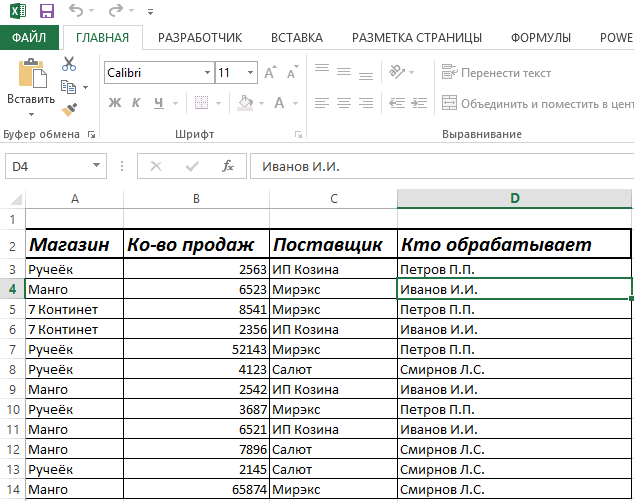Decrease the indent
Image resolution: width=634 pixels, height=501 pixels.
(397, 103)
